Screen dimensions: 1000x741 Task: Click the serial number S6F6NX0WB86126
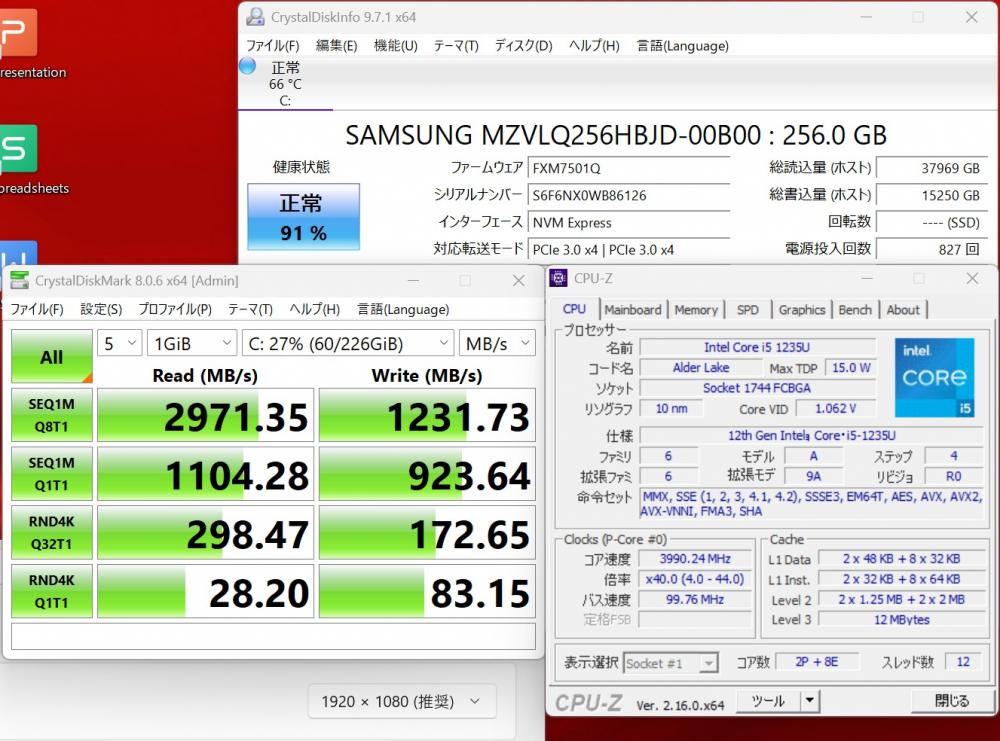[629, 195]
